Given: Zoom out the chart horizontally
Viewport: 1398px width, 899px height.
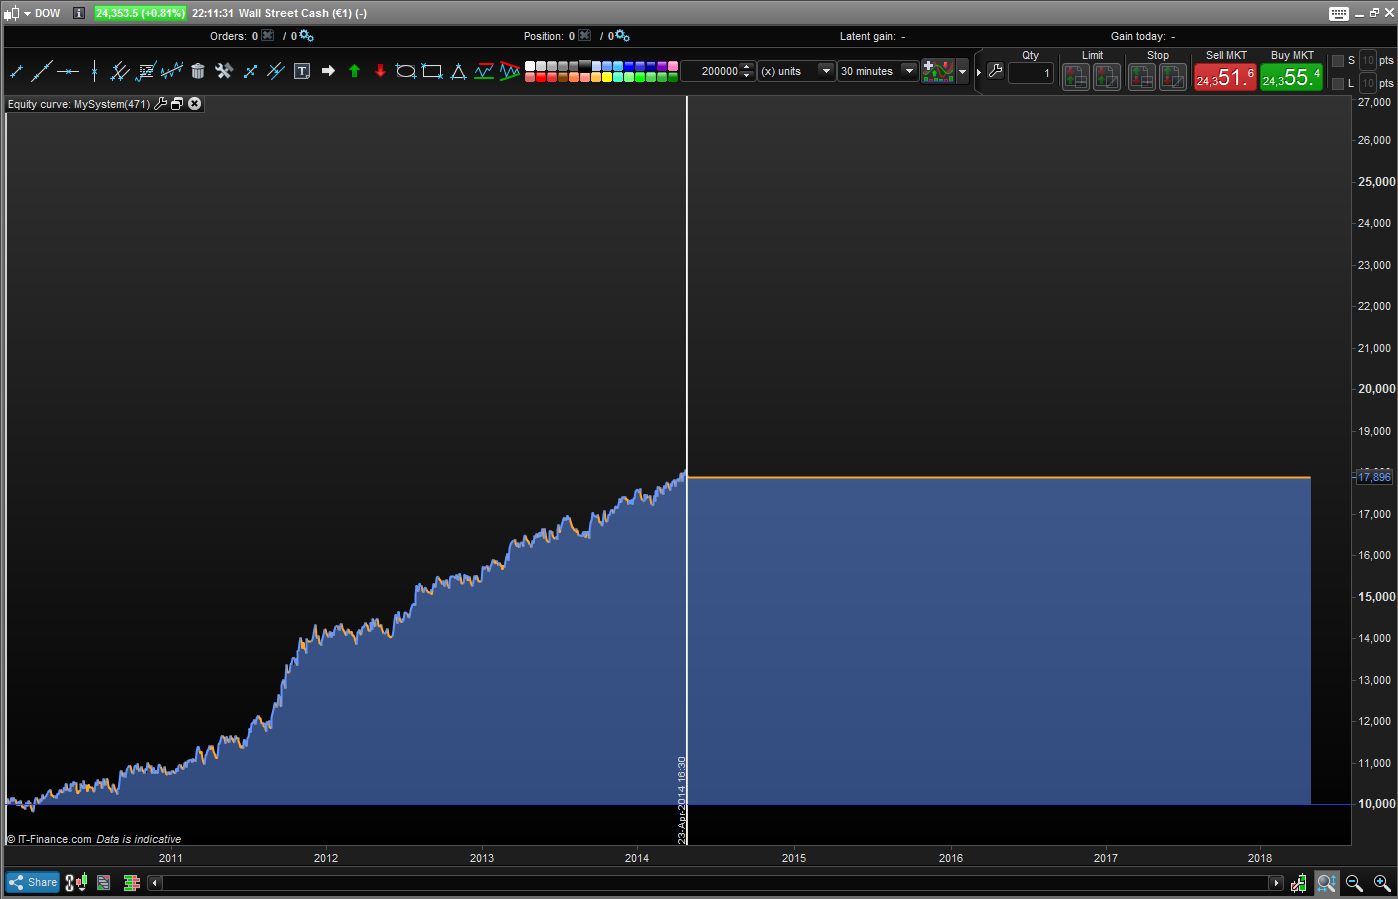Looking at the screenshot, I should tap(1354, 883).
